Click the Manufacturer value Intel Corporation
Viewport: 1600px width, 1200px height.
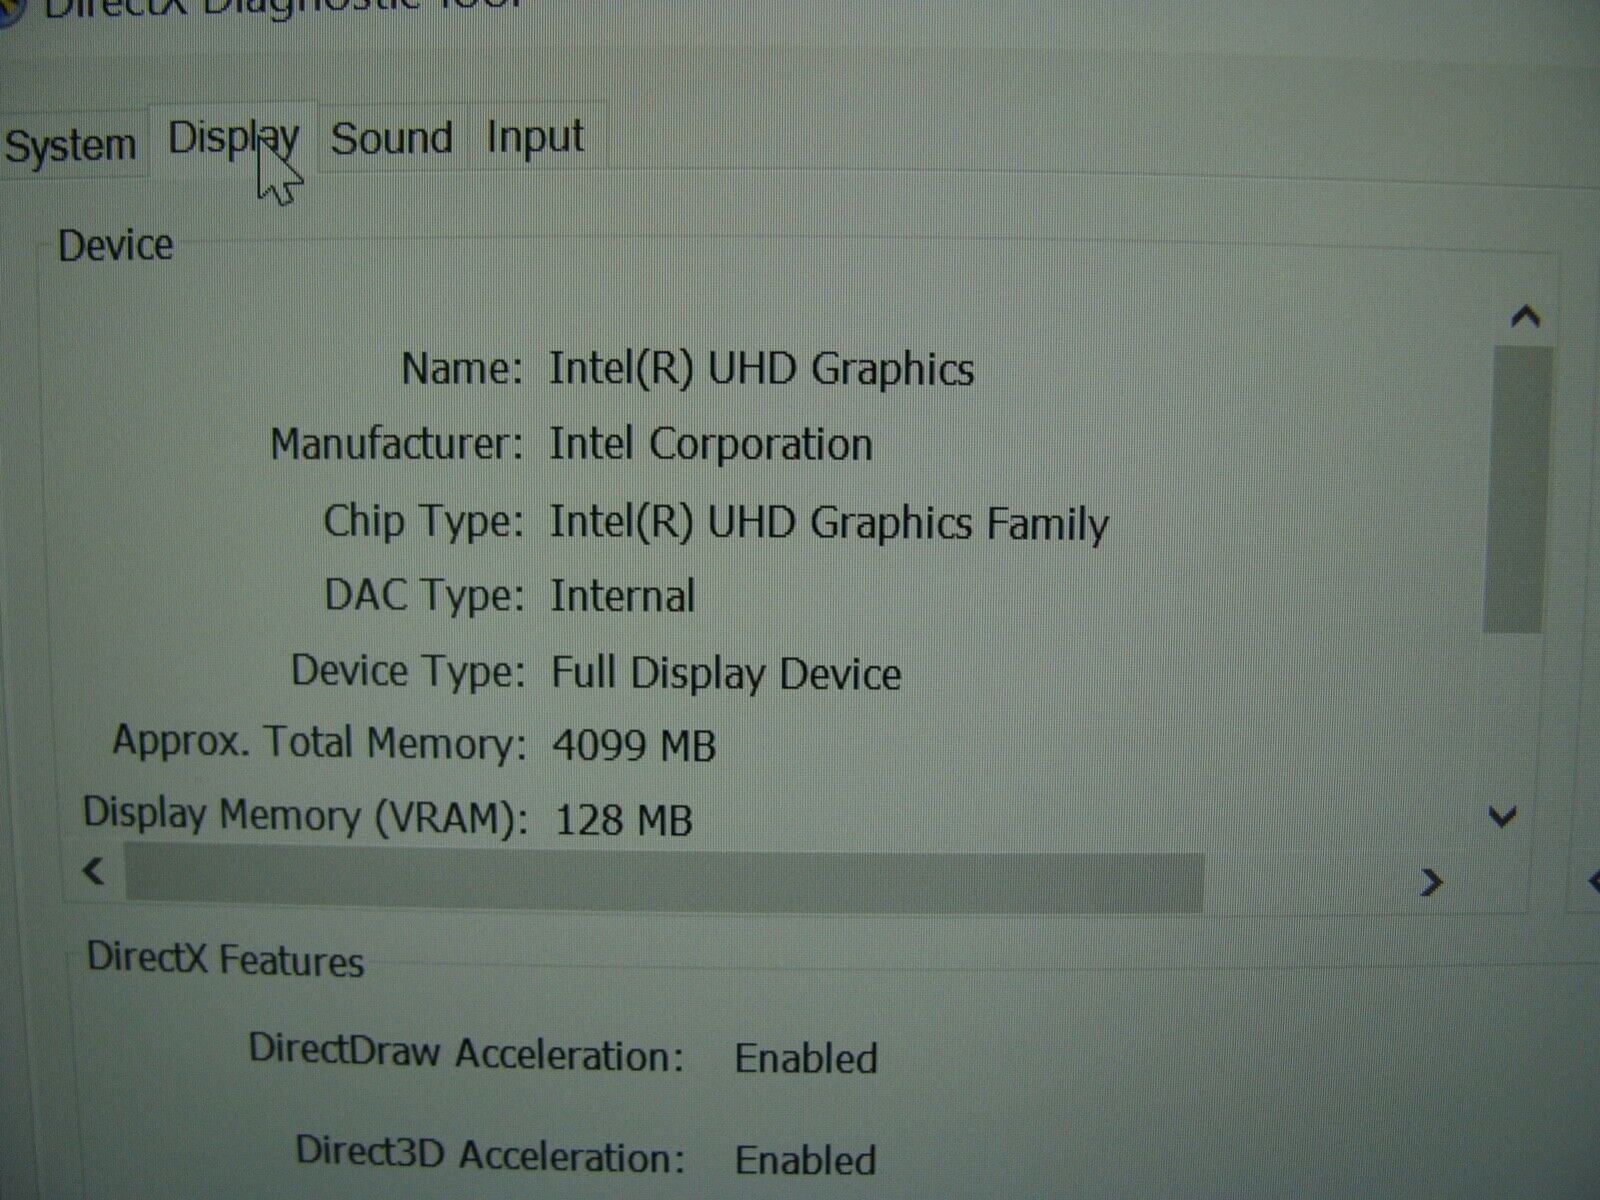coord(710,444)
